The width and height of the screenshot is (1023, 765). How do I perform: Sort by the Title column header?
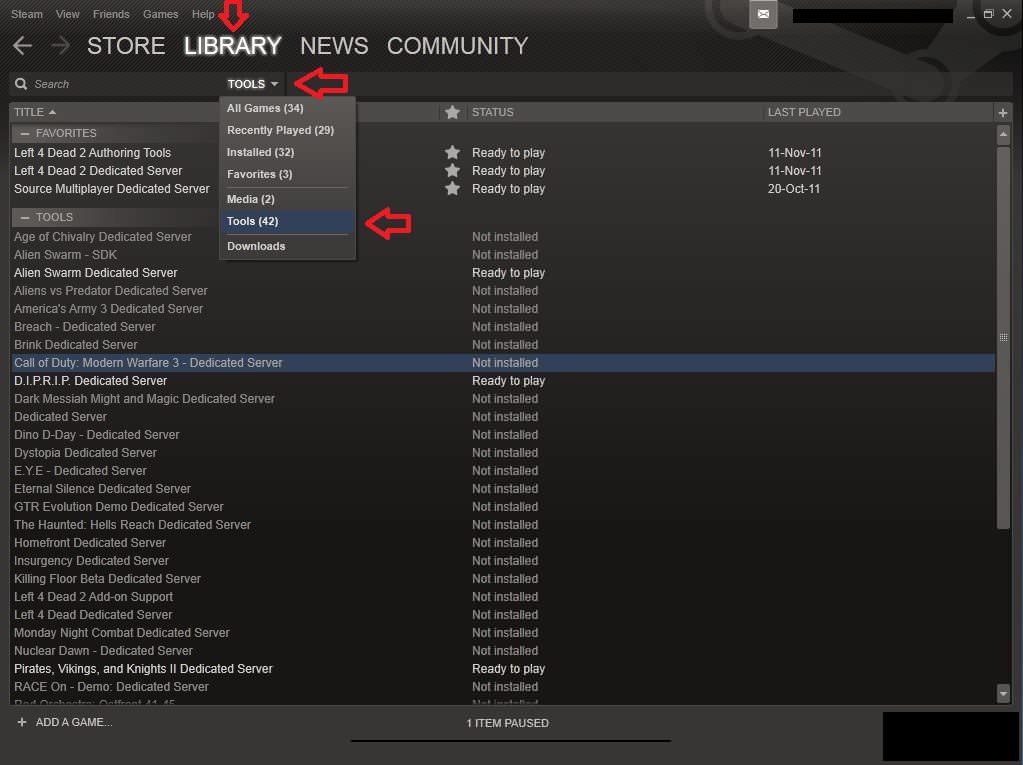[x=35, y=112]
